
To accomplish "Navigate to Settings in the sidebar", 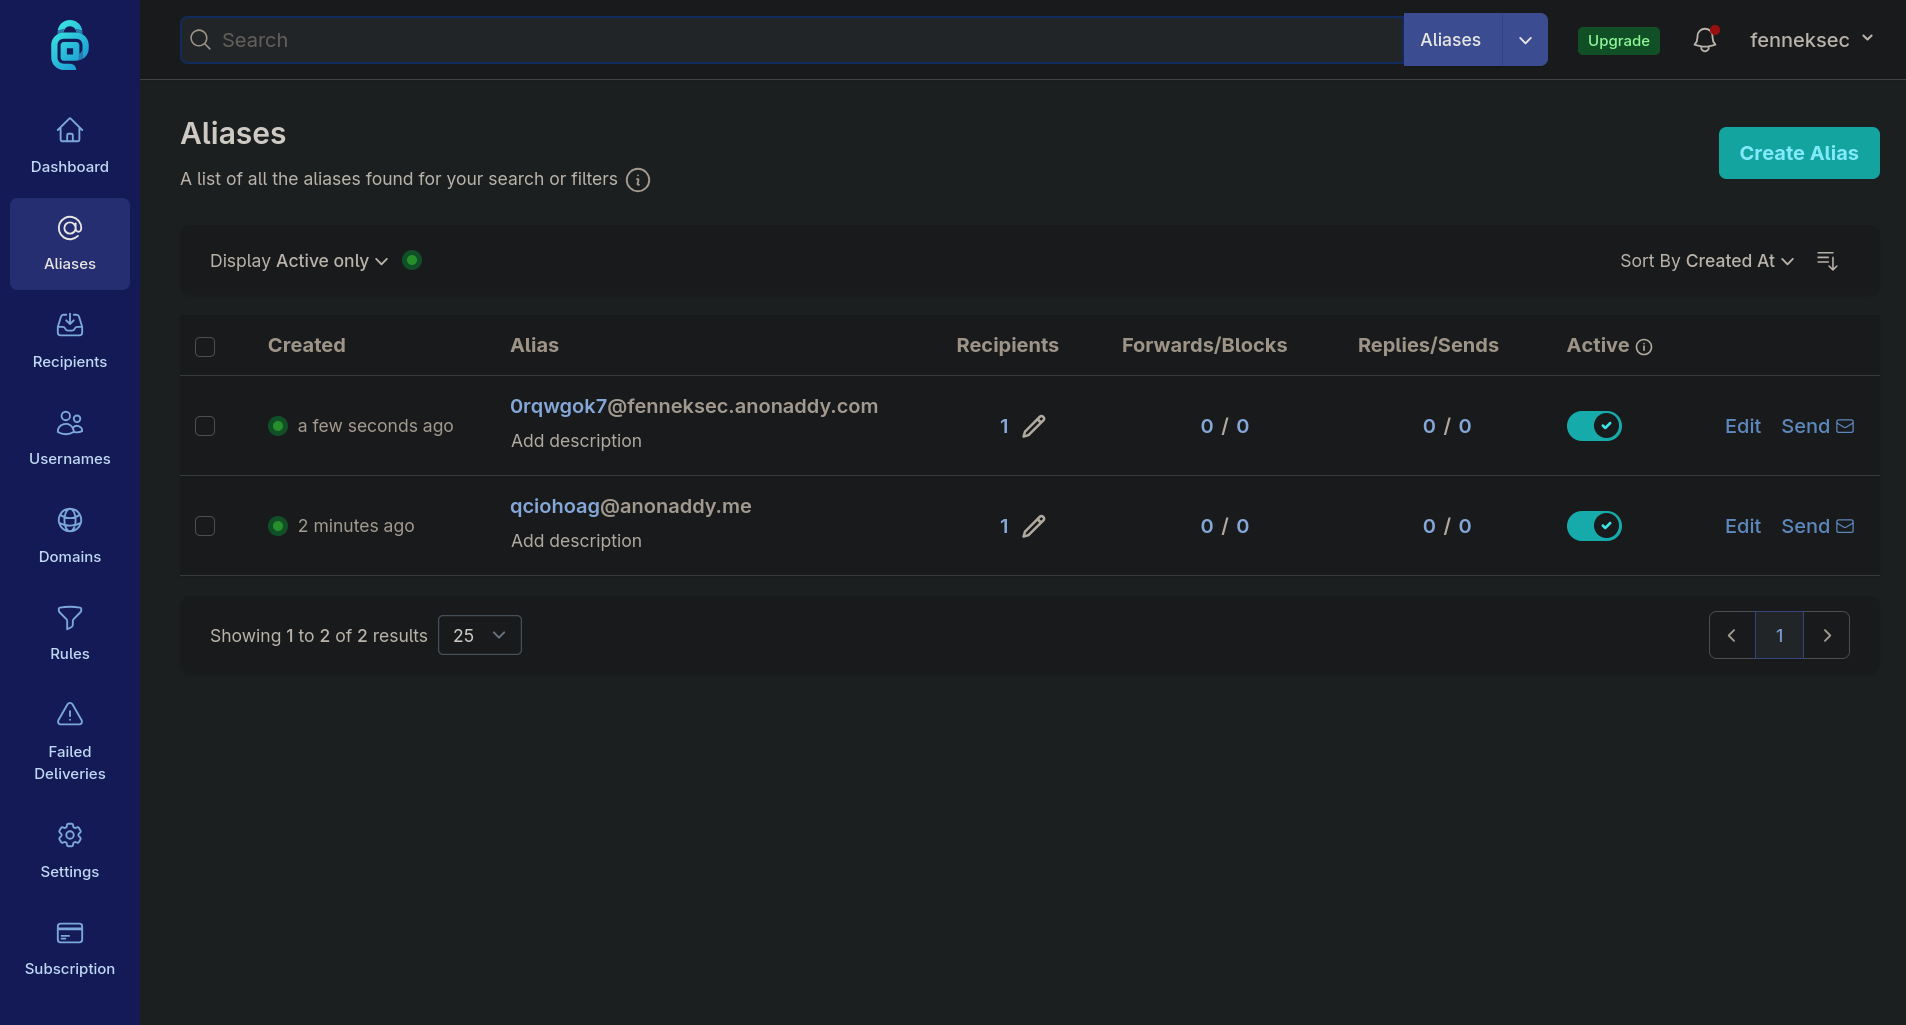I will point(70,850).
